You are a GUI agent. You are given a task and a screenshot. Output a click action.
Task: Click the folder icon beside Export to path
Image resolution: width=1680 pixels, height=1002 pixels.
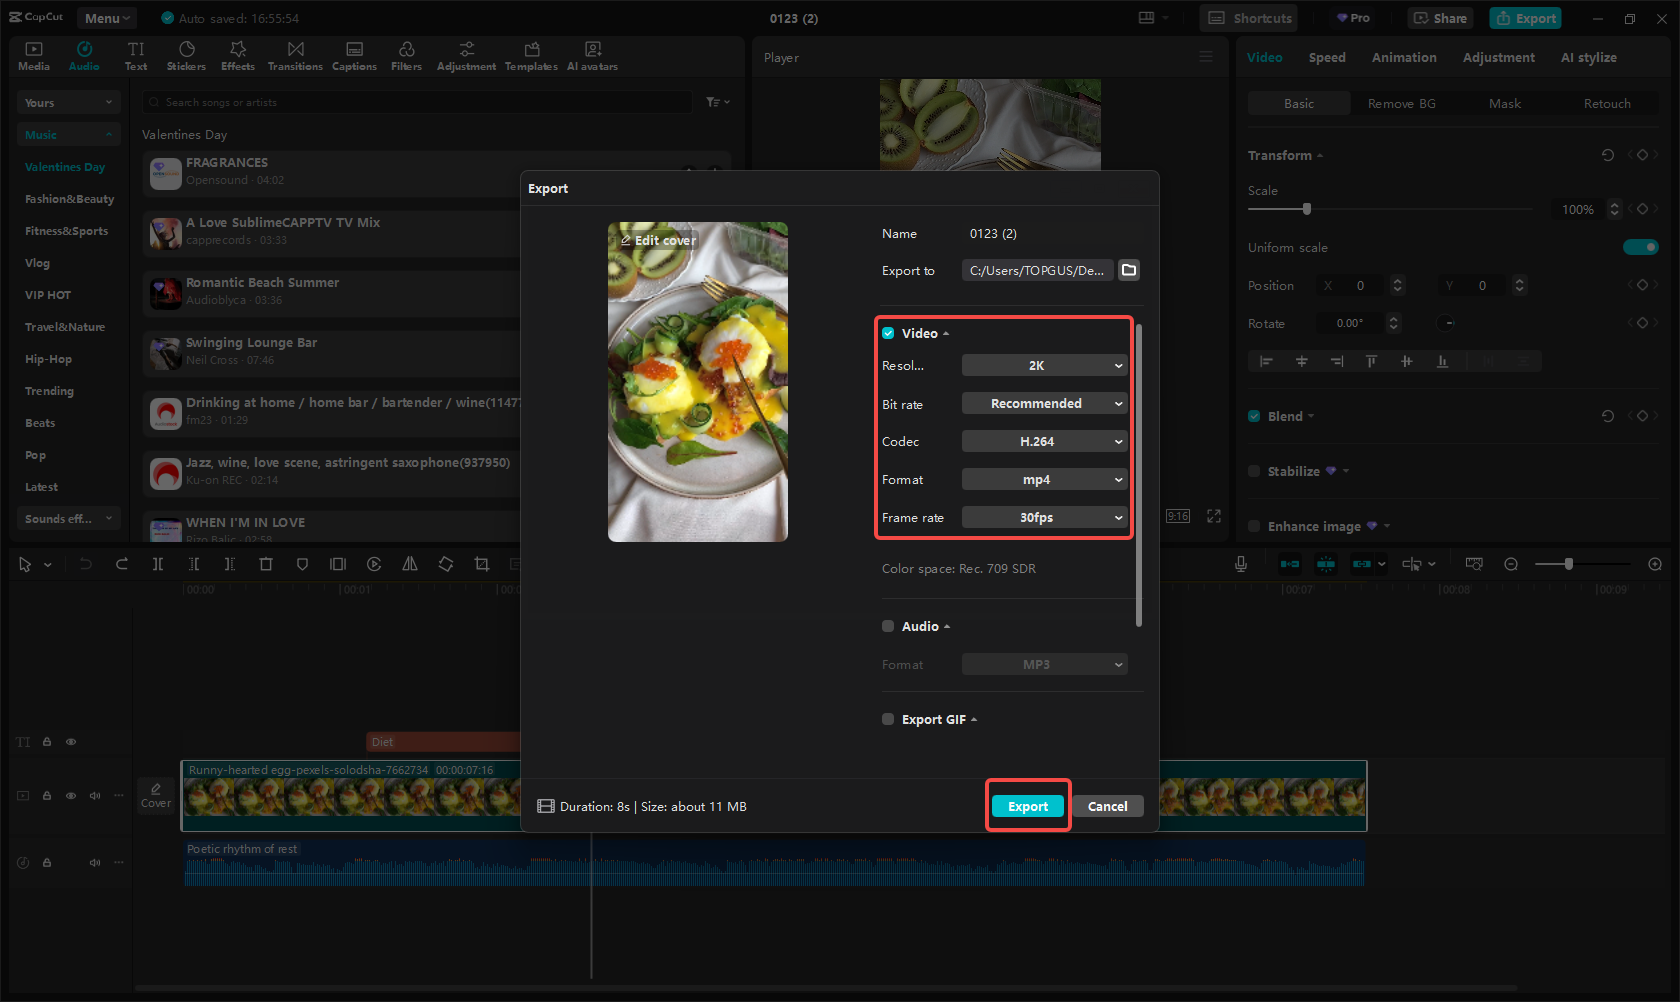tap(1129, 270)
